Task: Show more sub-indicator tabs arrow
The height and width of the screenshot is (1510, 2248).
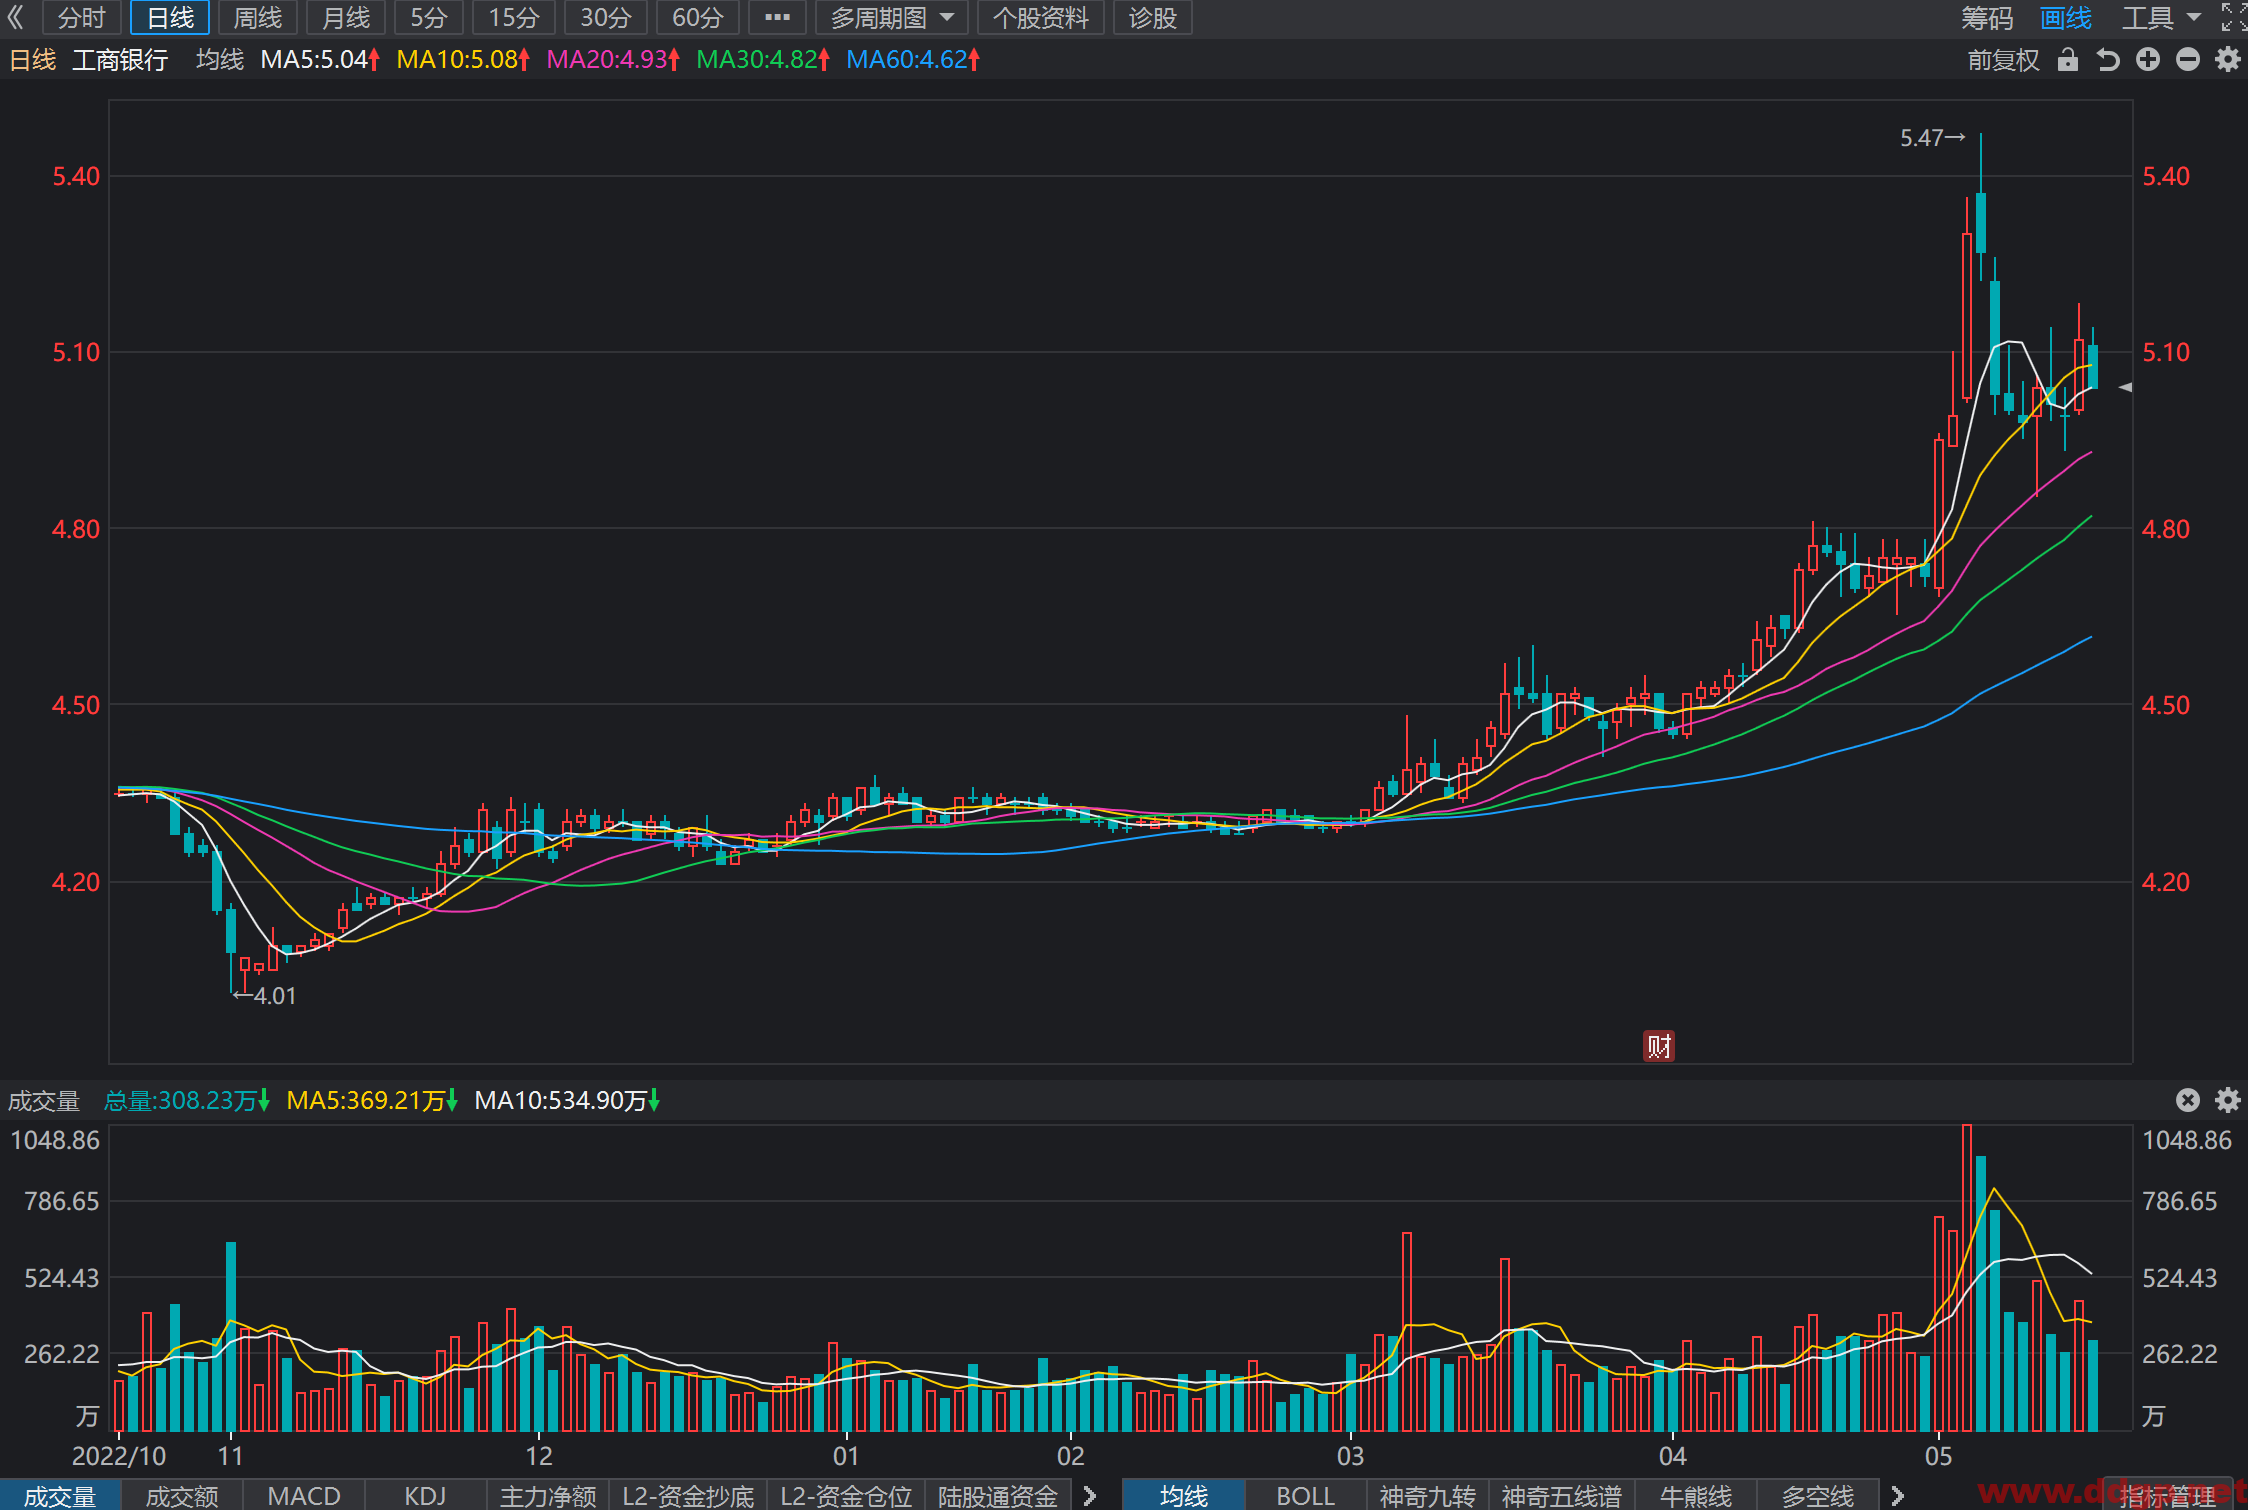Action: coord(1090,1496)
